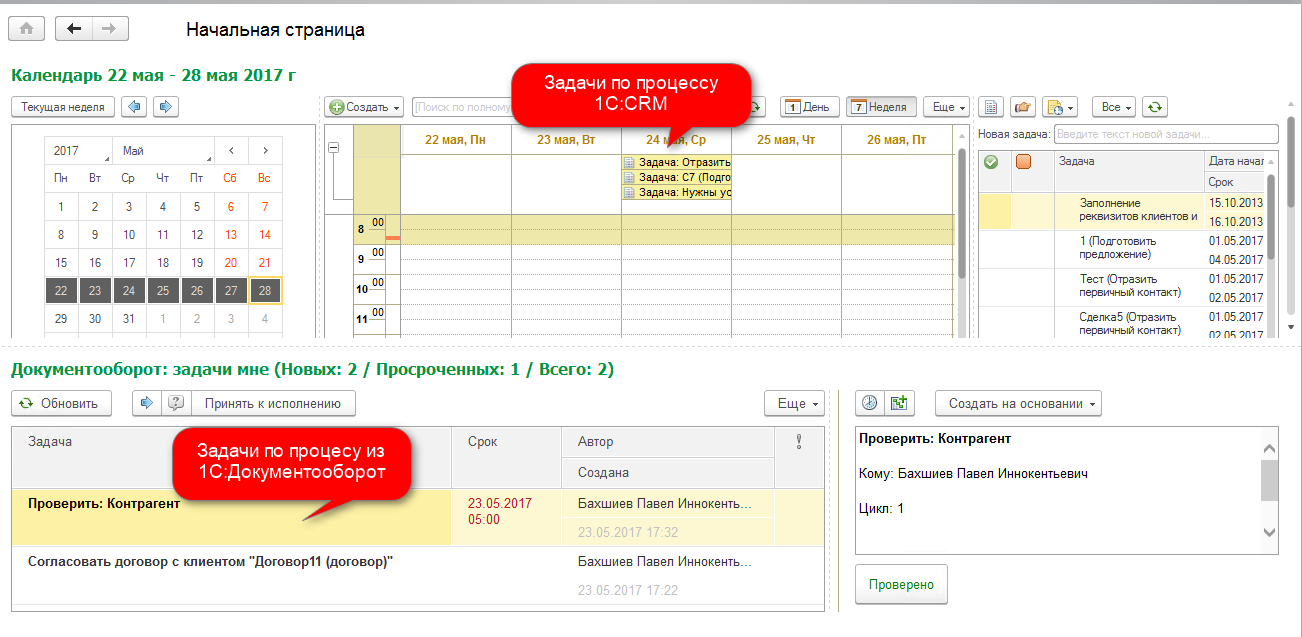This screenshot has height=637, width=1302.
Task: Open the Еще menu in calendar toolbar
Action: tap(946, 107)
